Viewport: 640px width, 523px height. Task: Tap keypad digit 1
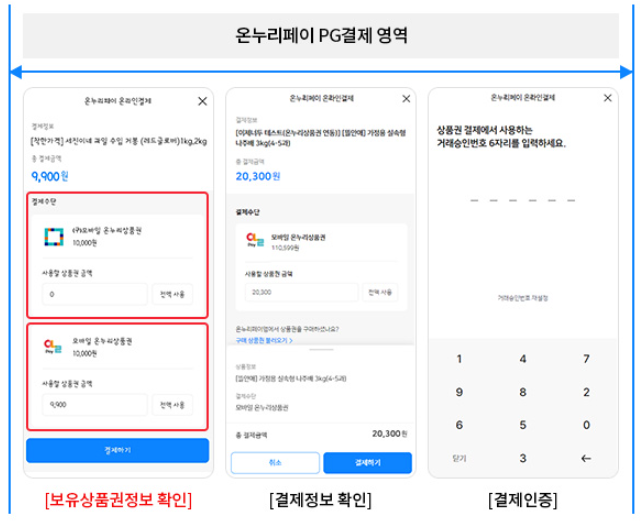459,359
